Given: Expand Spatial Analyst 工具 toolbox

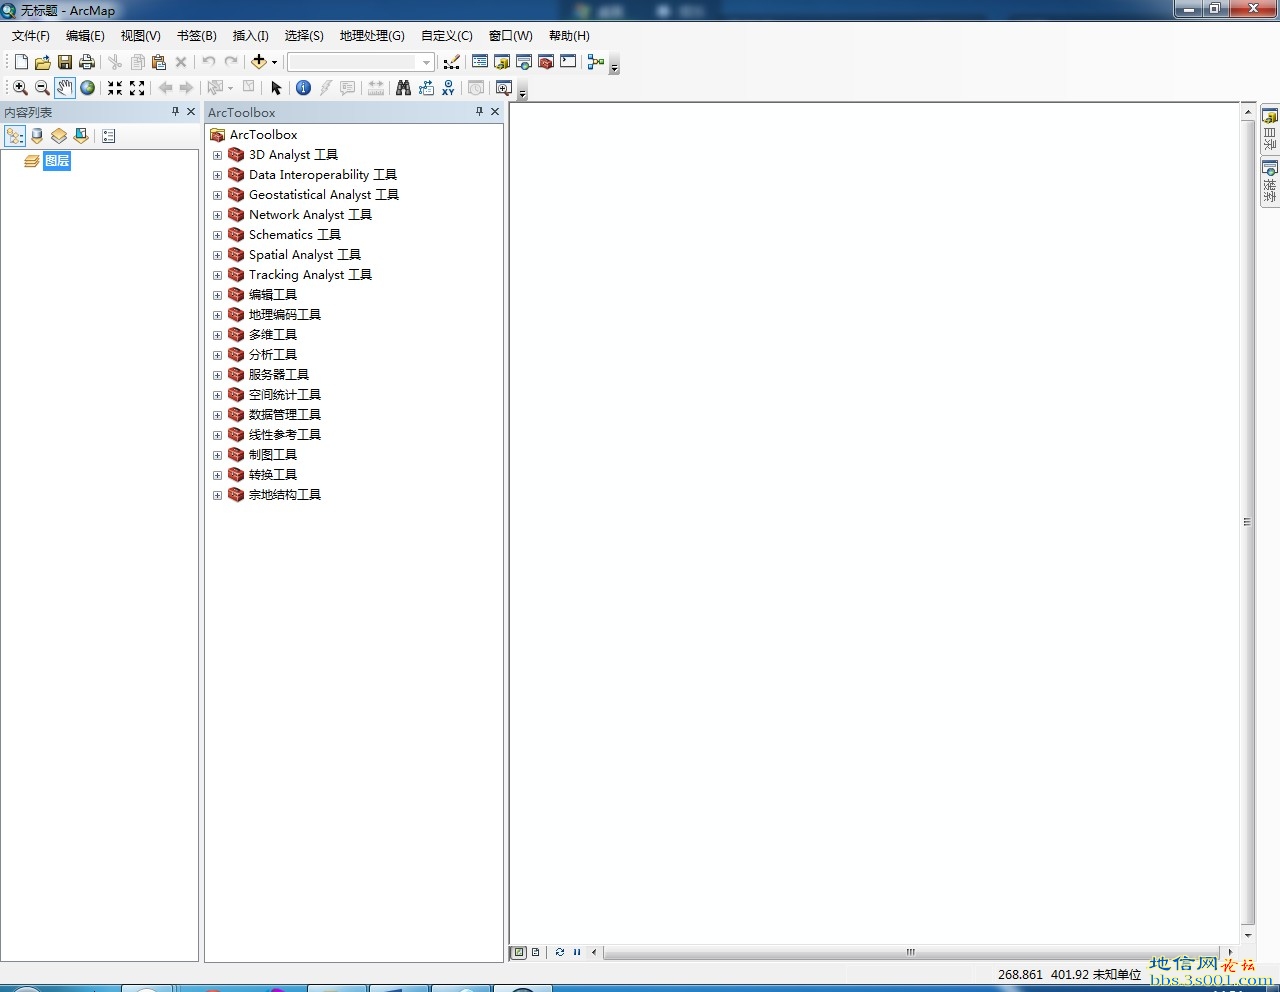Looking at the screenshot, I should pos(217,255).
